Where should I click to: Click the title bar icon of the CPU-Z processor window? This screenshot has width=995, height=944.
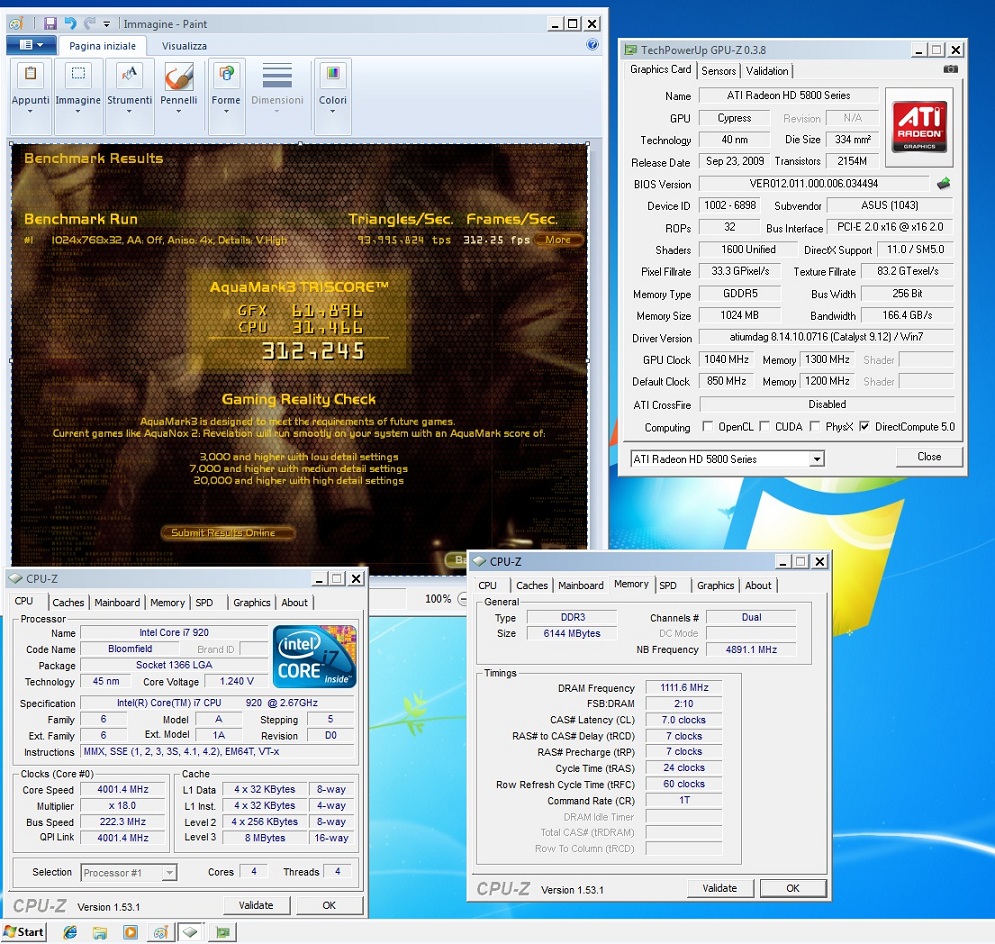15,579
